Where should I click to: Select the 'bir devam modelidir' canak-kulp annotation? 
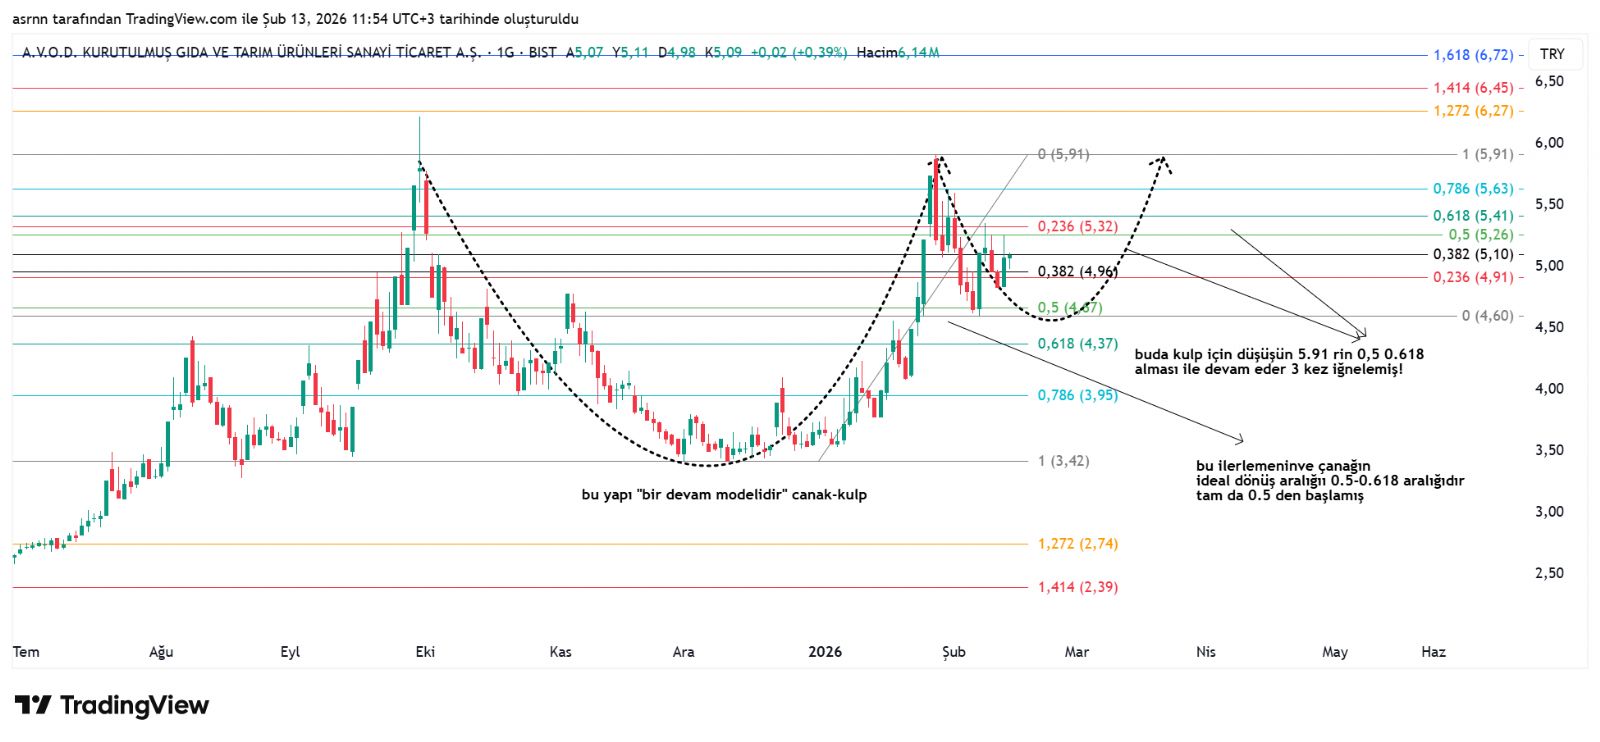[x=724, y=495]
